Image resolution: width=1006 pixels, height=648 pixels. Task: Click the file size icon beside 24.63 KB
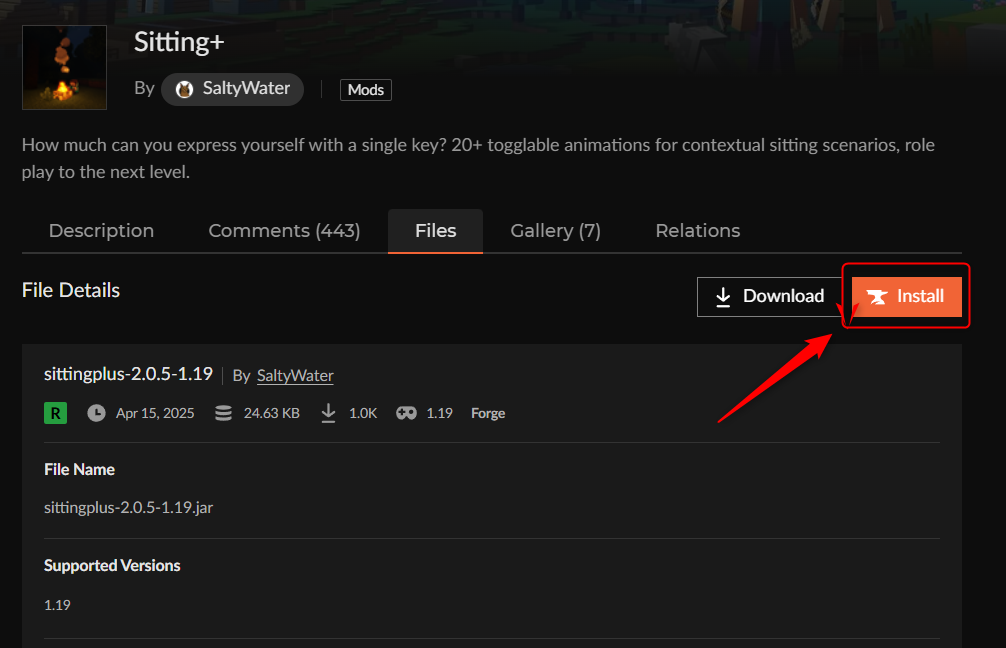click(x=224, y=413)
